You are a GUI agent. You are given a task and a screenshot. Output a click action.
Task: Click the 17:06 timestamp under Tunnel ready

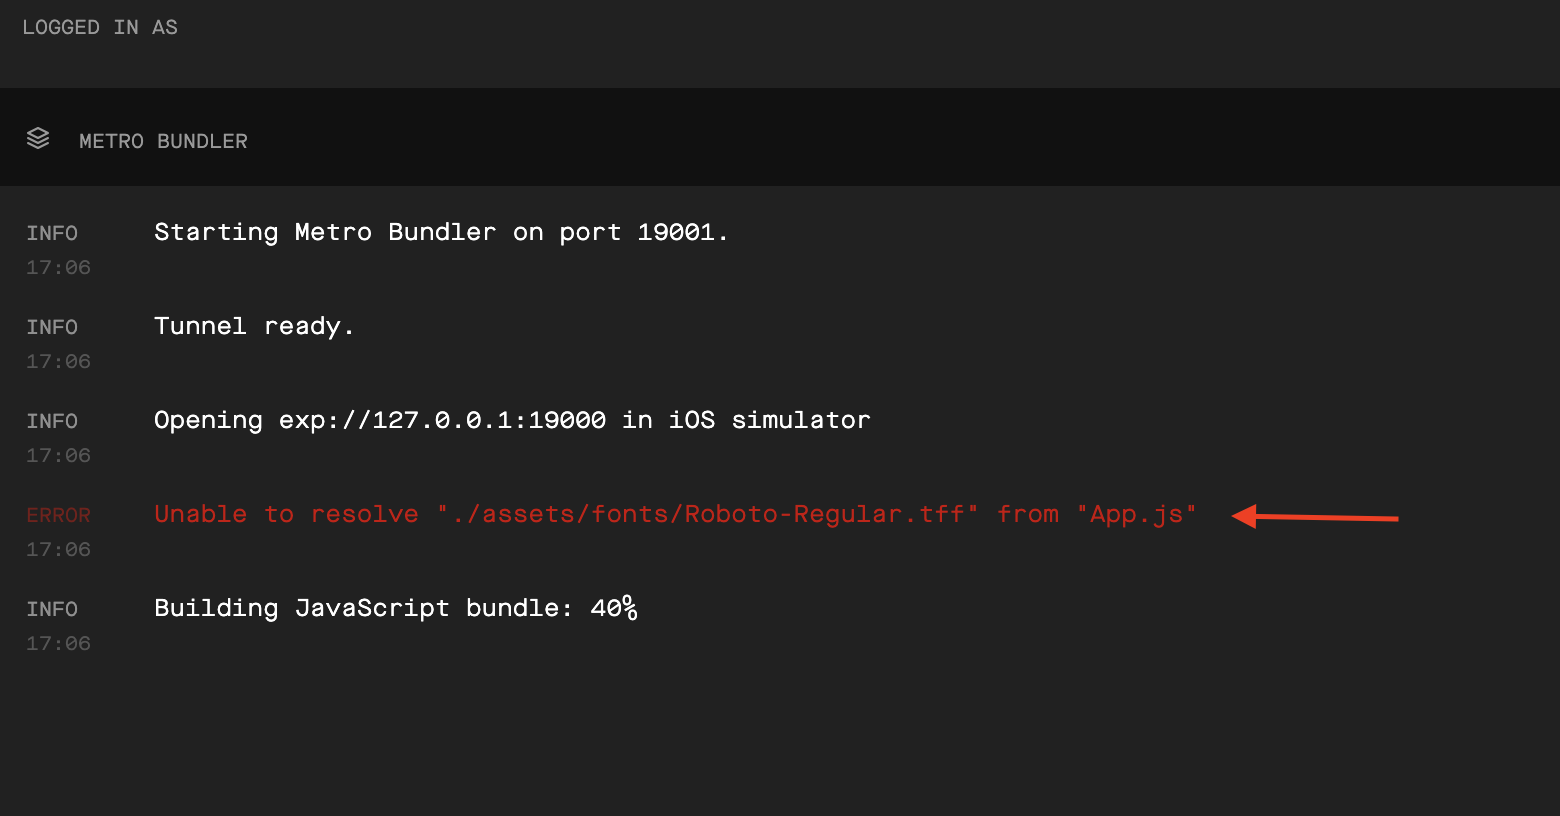click(58, 360)
